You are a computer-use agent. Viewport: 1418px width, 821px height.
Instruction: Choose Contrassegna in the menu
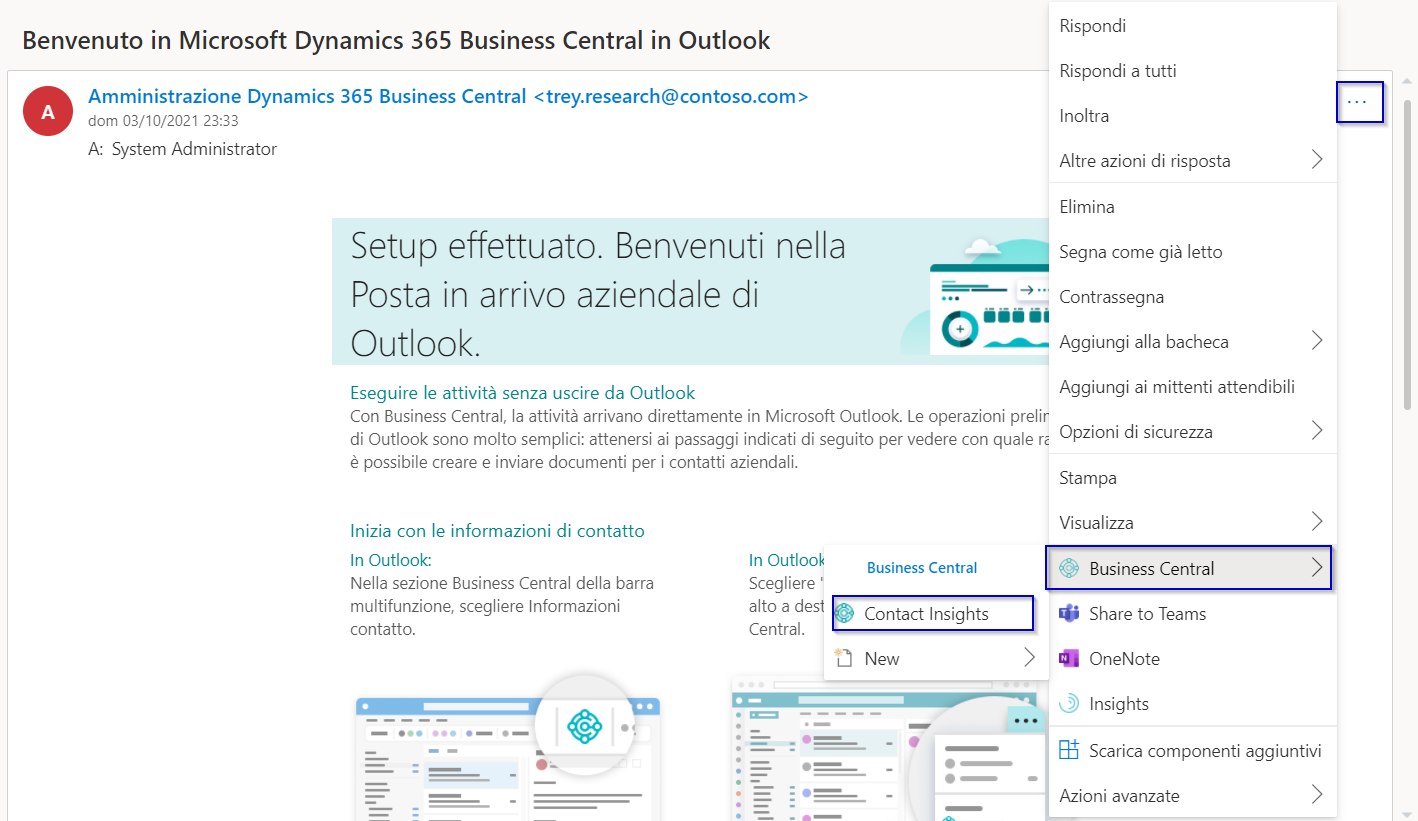[1192, 296]
